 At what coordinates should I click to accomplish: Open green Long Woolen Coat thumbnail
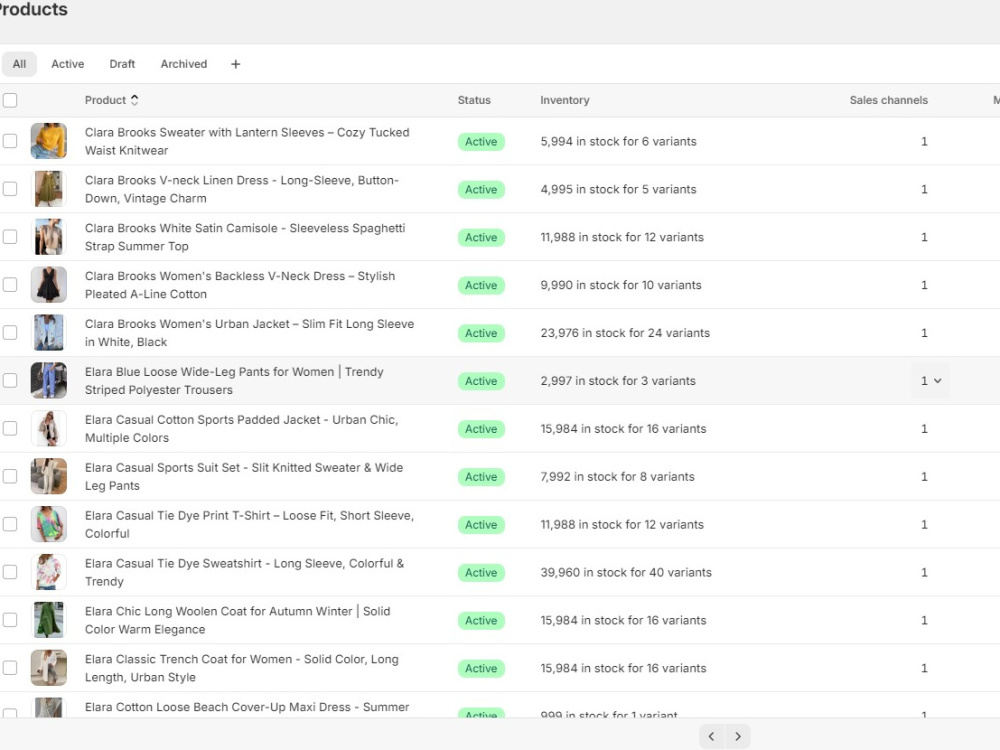tap(48, 619)
